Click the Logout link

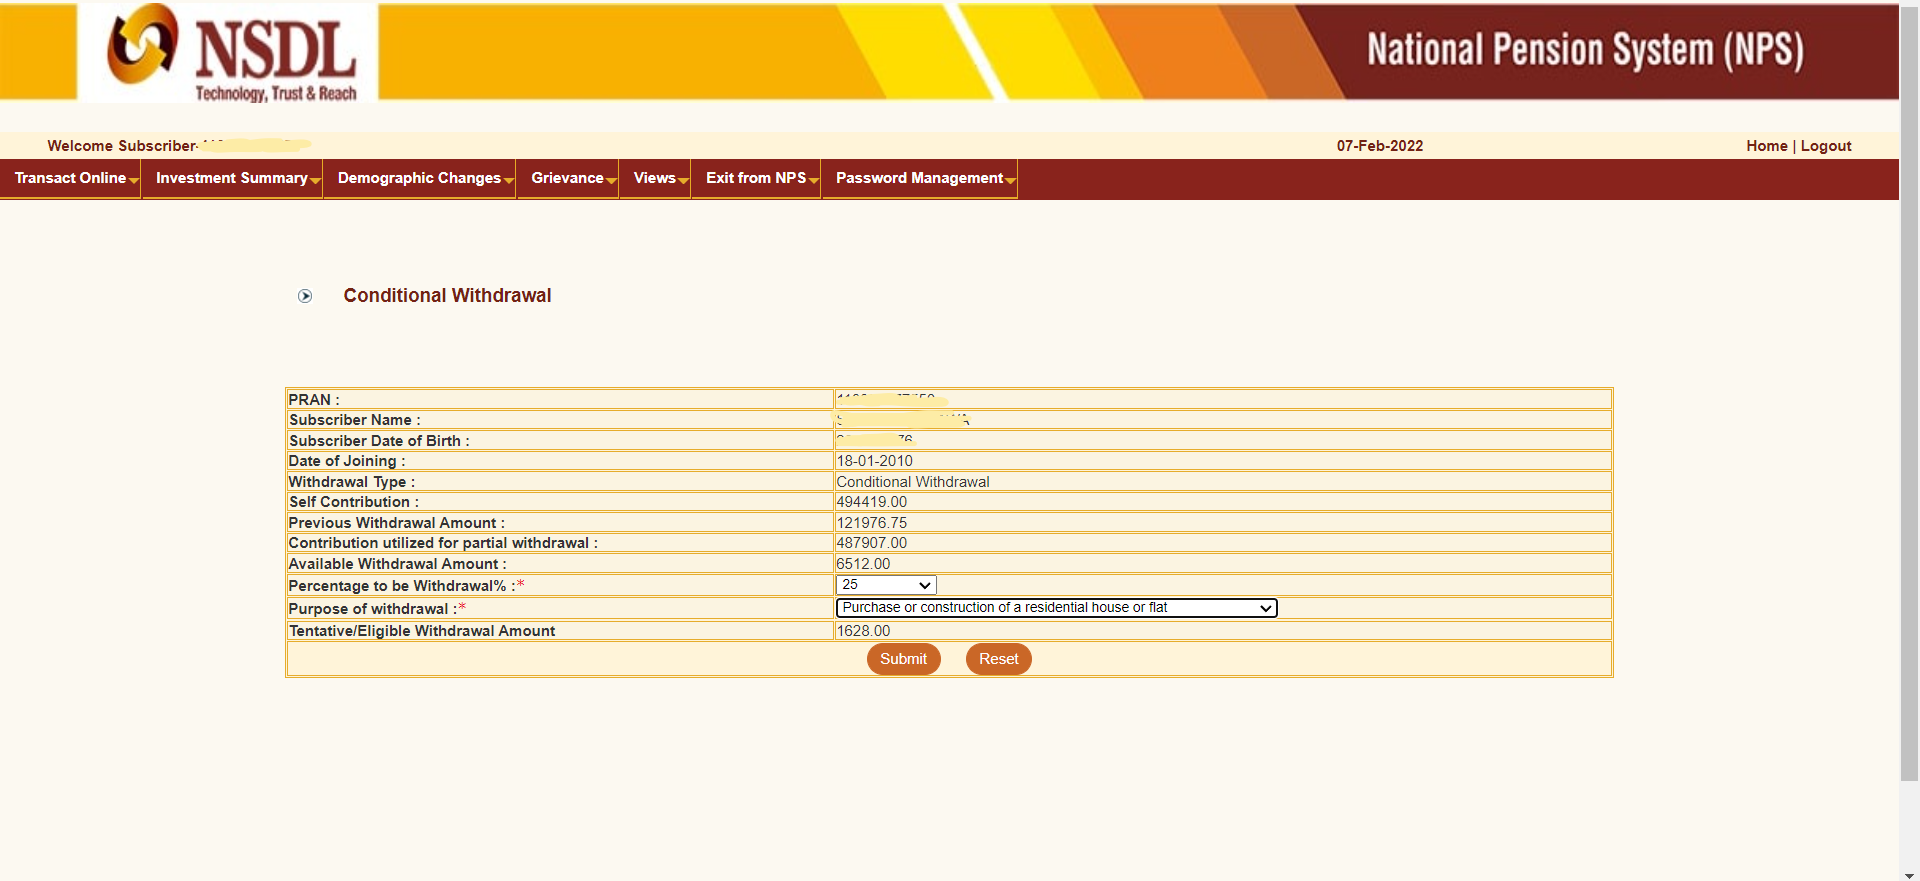tap(1826, 146)
